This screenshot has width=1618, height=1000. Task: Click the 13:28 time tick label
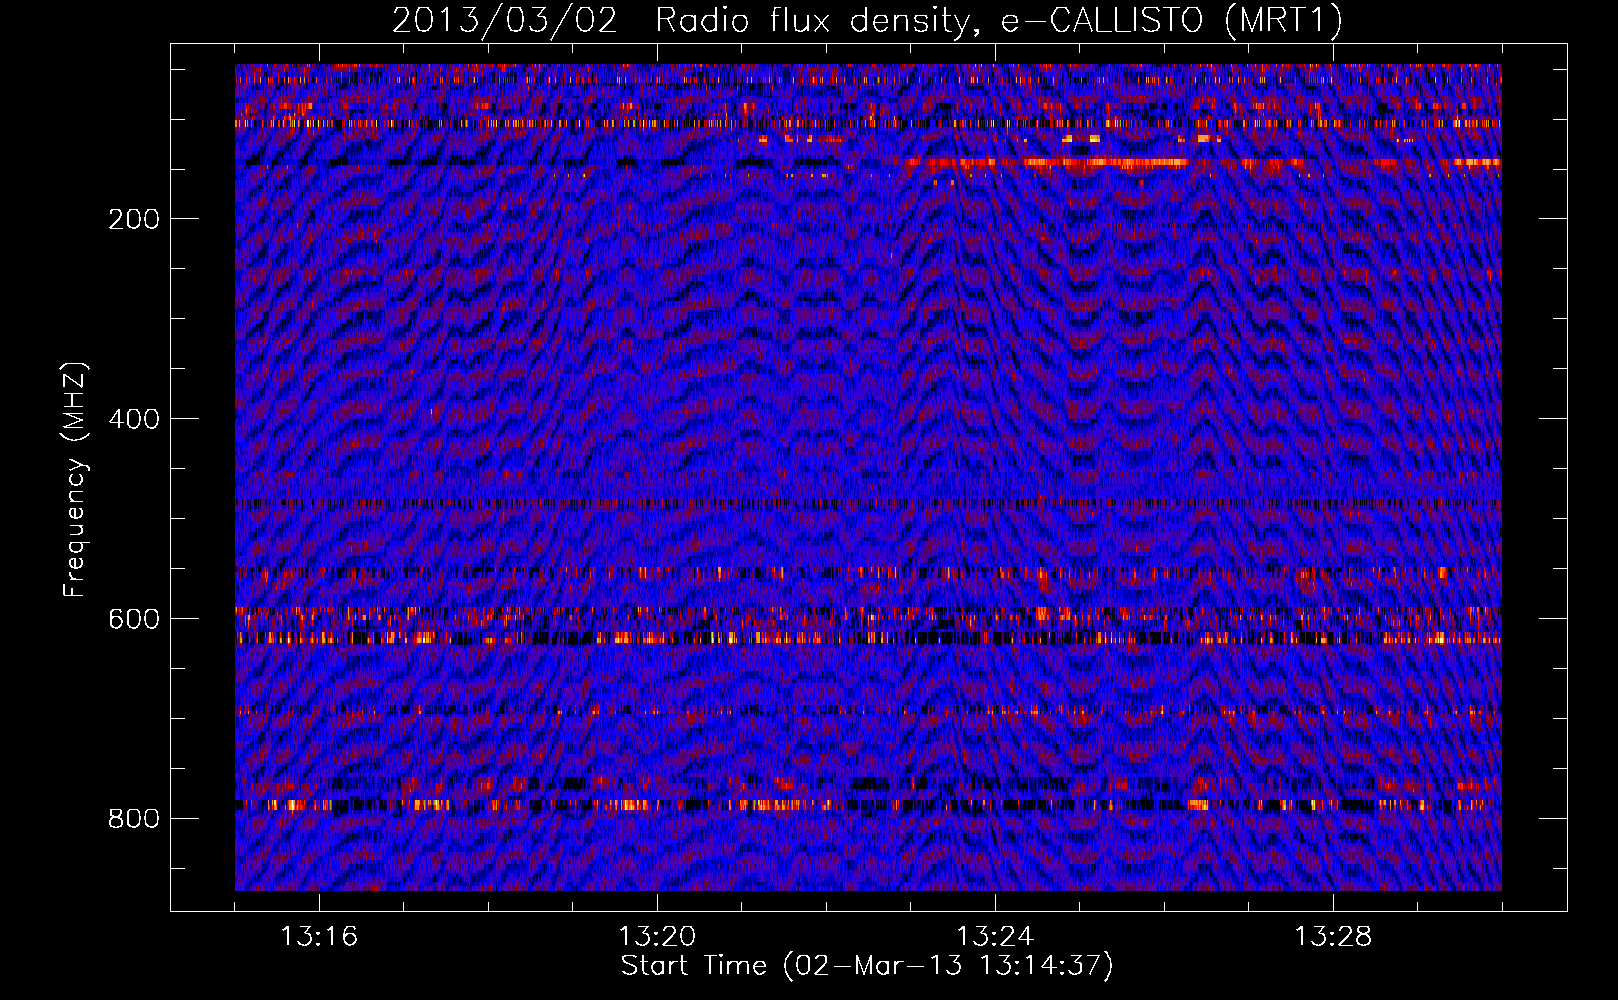point(1333,937)
